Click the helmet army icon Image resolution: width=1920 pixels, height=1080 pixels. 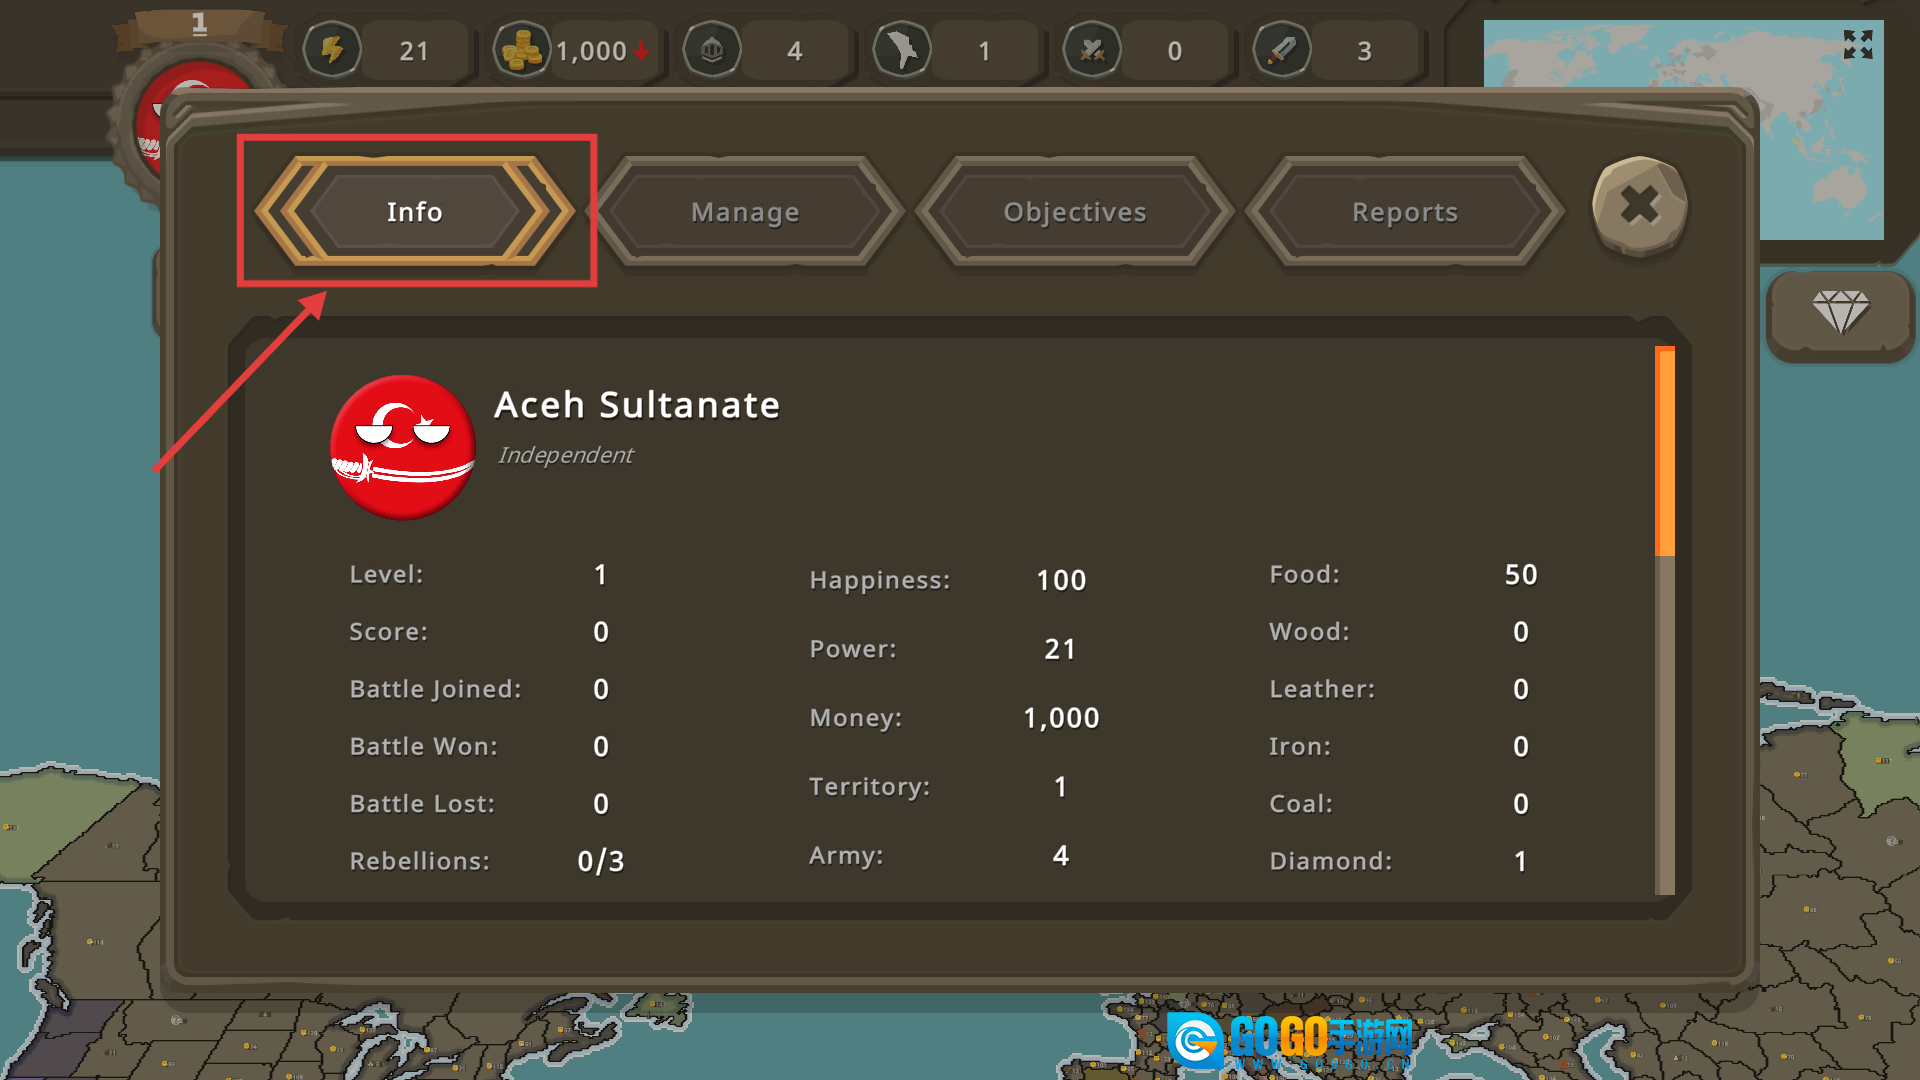pos(712,50)
